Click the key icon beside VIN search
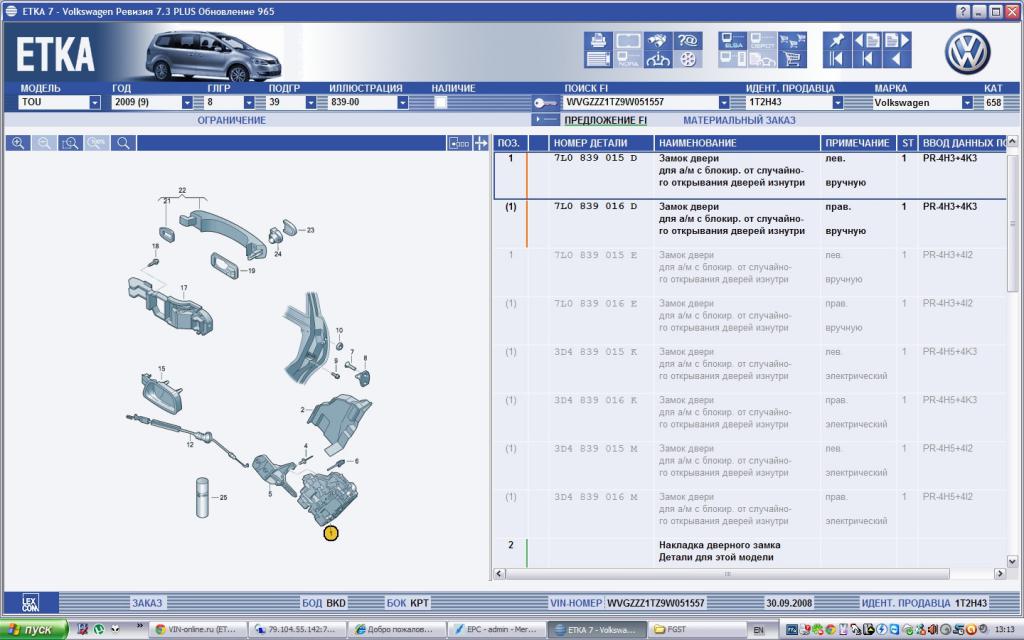Screen dimensions: 1024x640 click(545, 103)
